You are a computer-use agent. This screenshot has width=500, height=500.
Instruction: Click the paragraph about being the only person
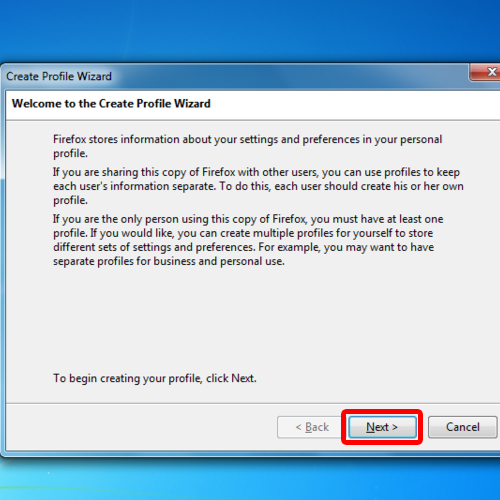tap(248, 240)
